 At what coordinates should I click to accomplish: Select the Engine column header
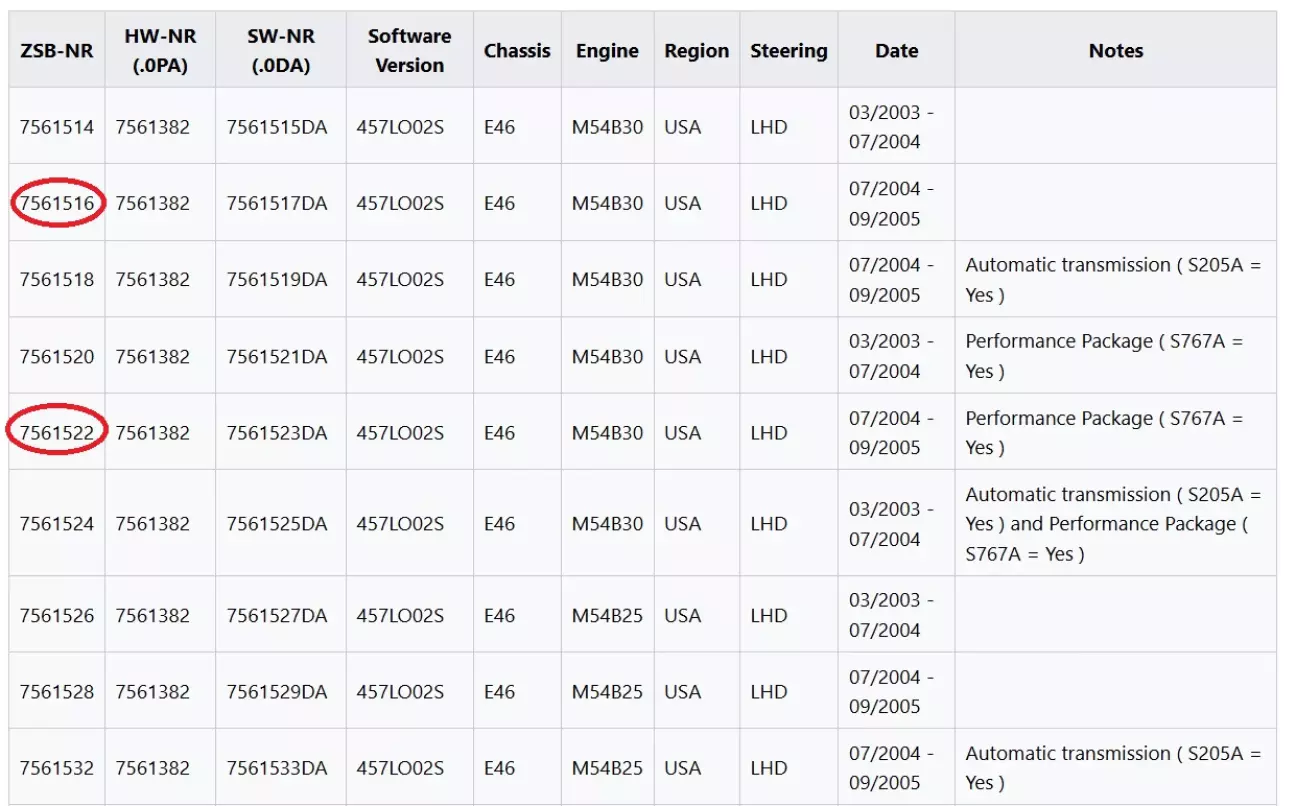pos(607,51)
